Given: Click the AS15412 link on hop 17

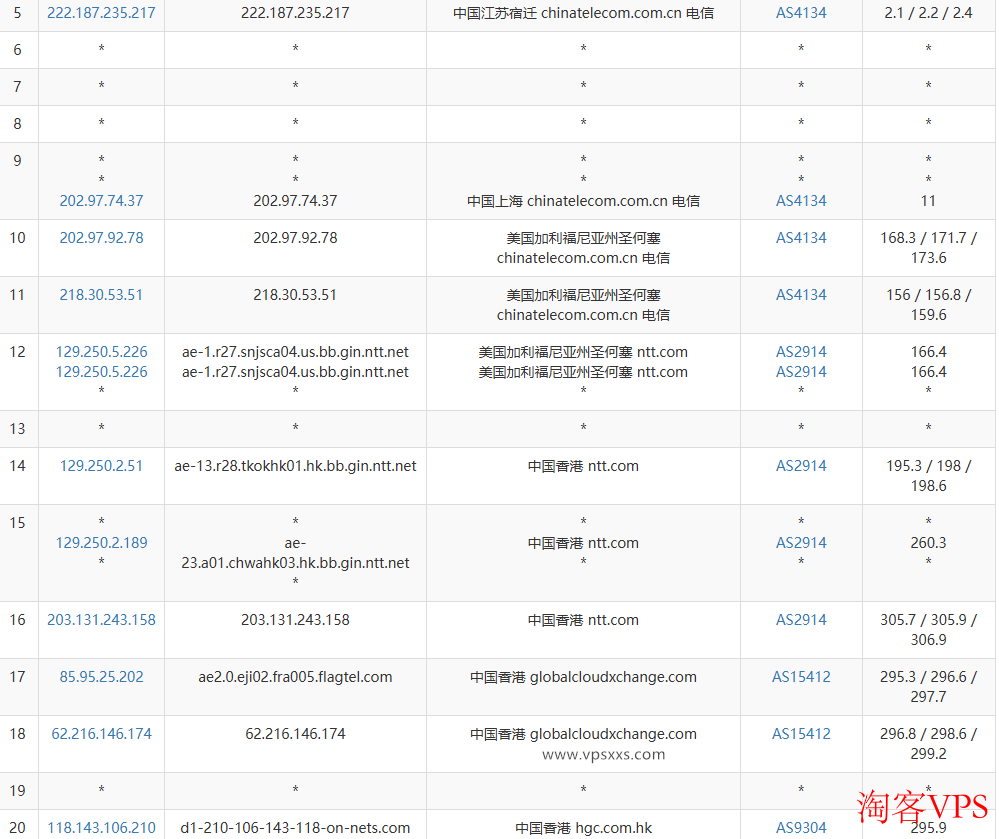Looking at the screenshot, I should click(x=801, y=677).
